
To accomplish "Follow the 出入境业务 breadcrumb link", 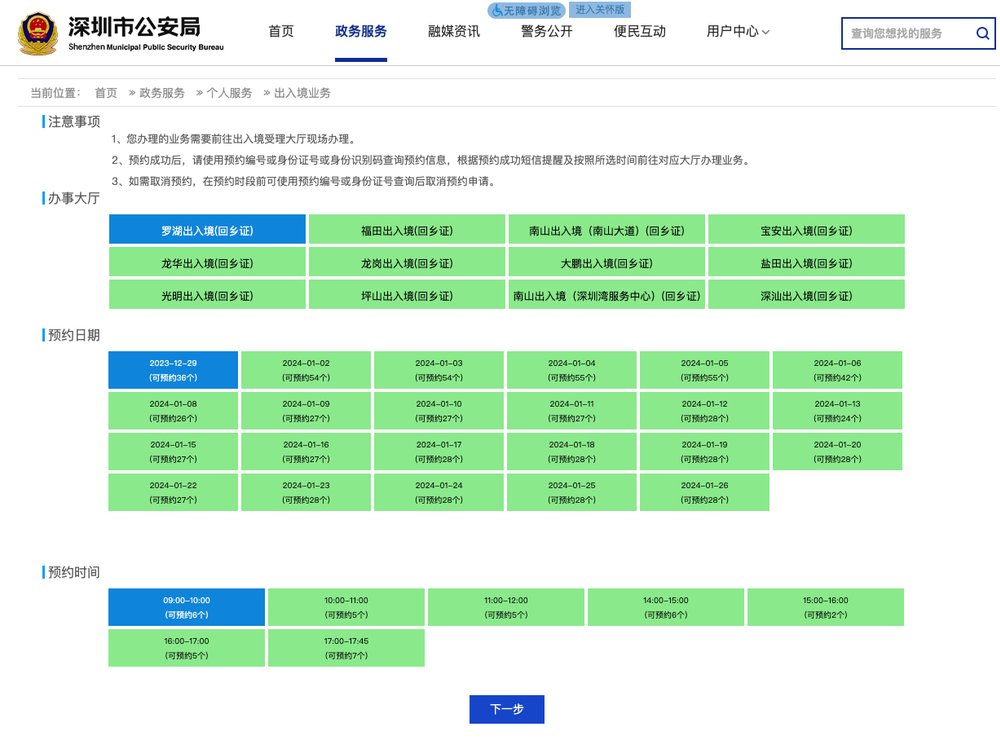I will click(x=298, y=92).
